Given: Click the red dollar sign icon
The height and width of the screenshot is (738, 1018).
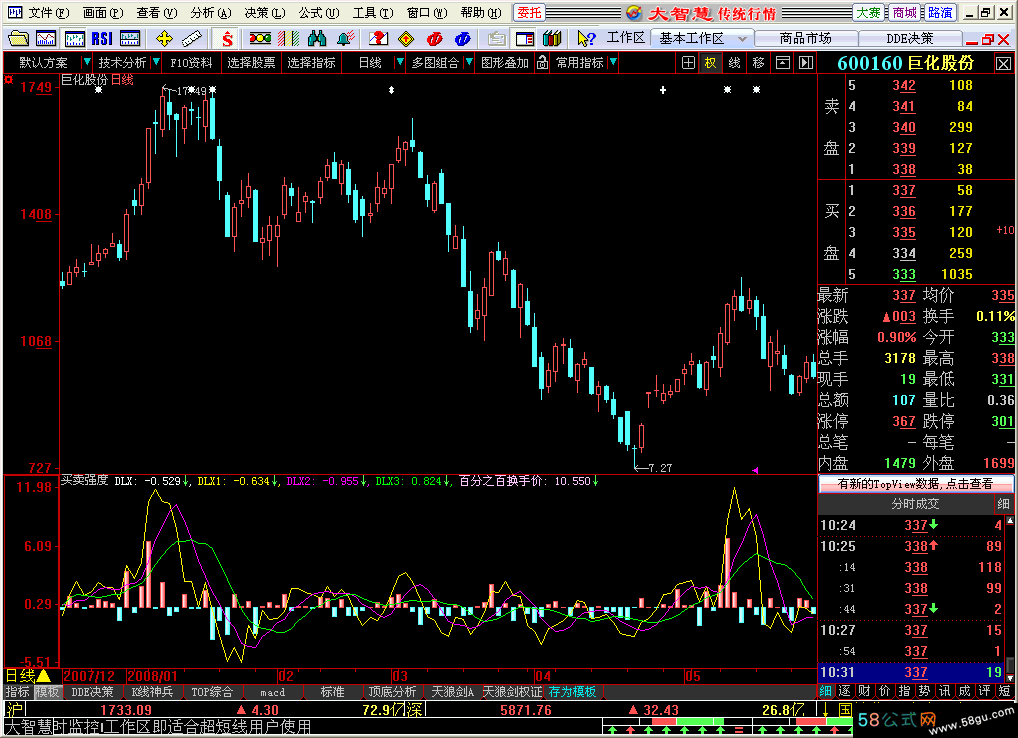Looking at the screenshot, I should pos(227,38).
